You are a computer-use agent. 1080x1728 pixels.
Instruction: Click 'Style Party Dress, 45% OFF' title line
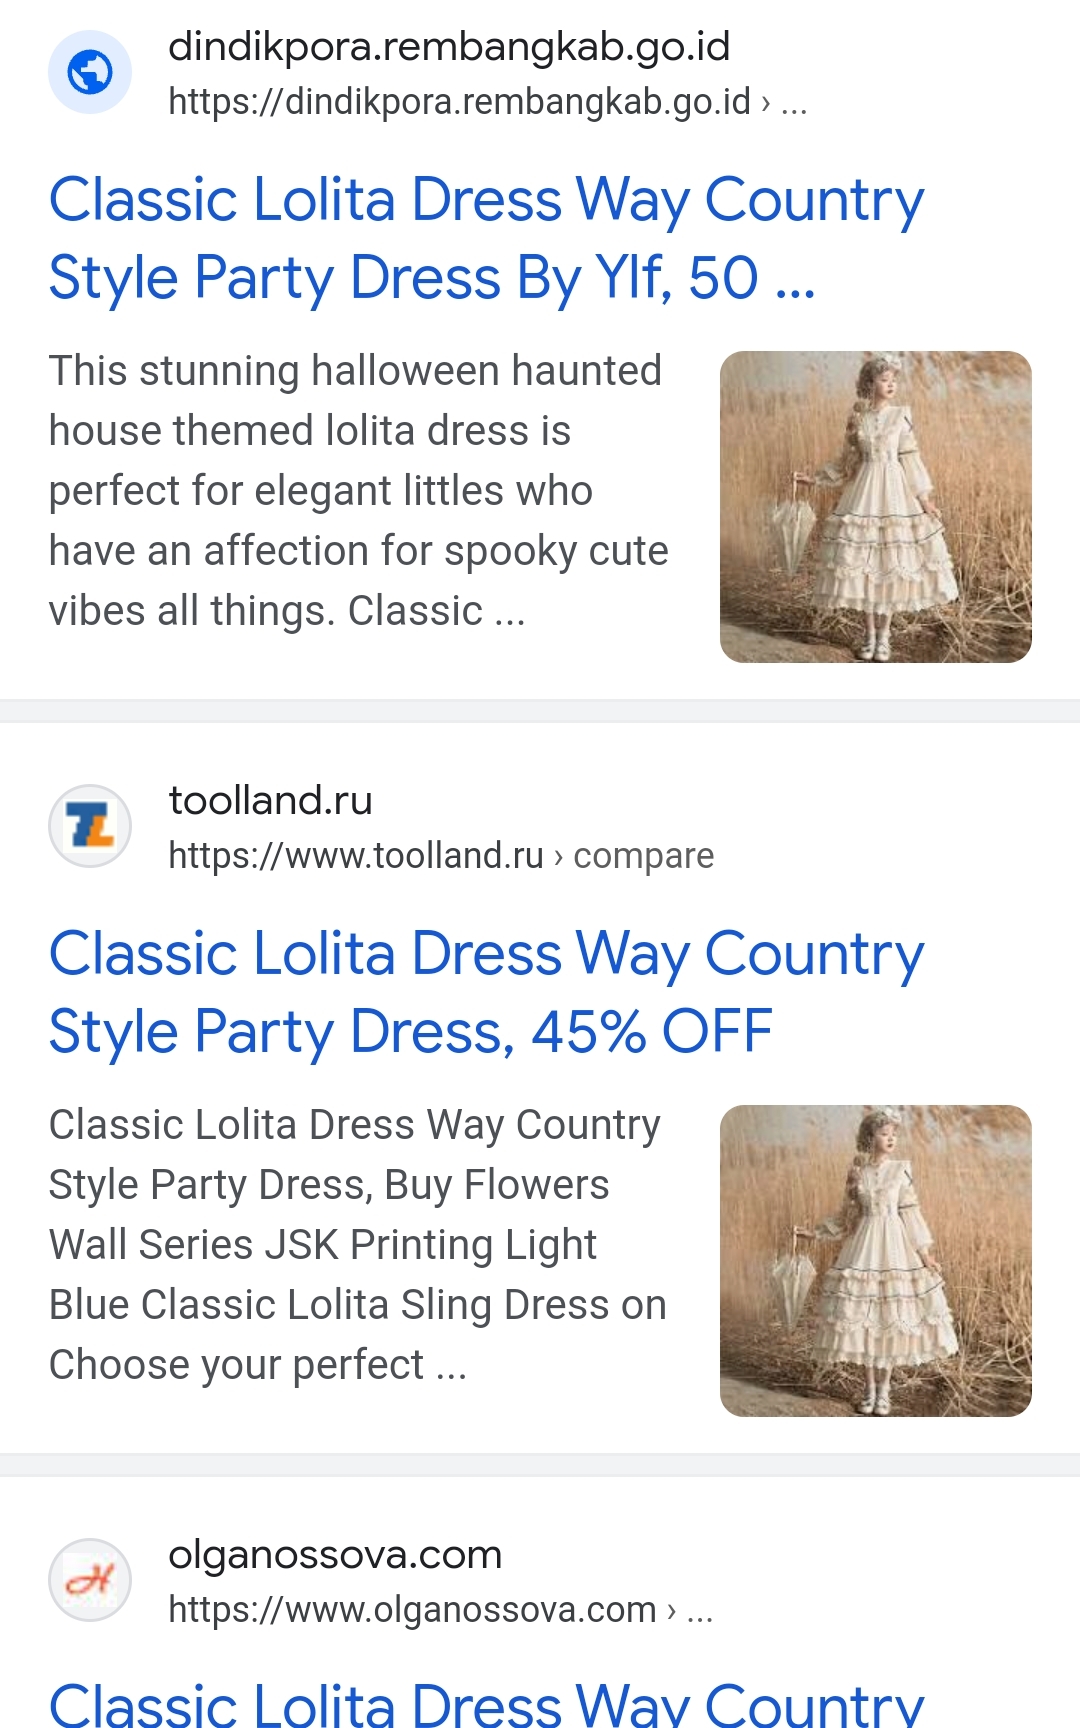410,1032
